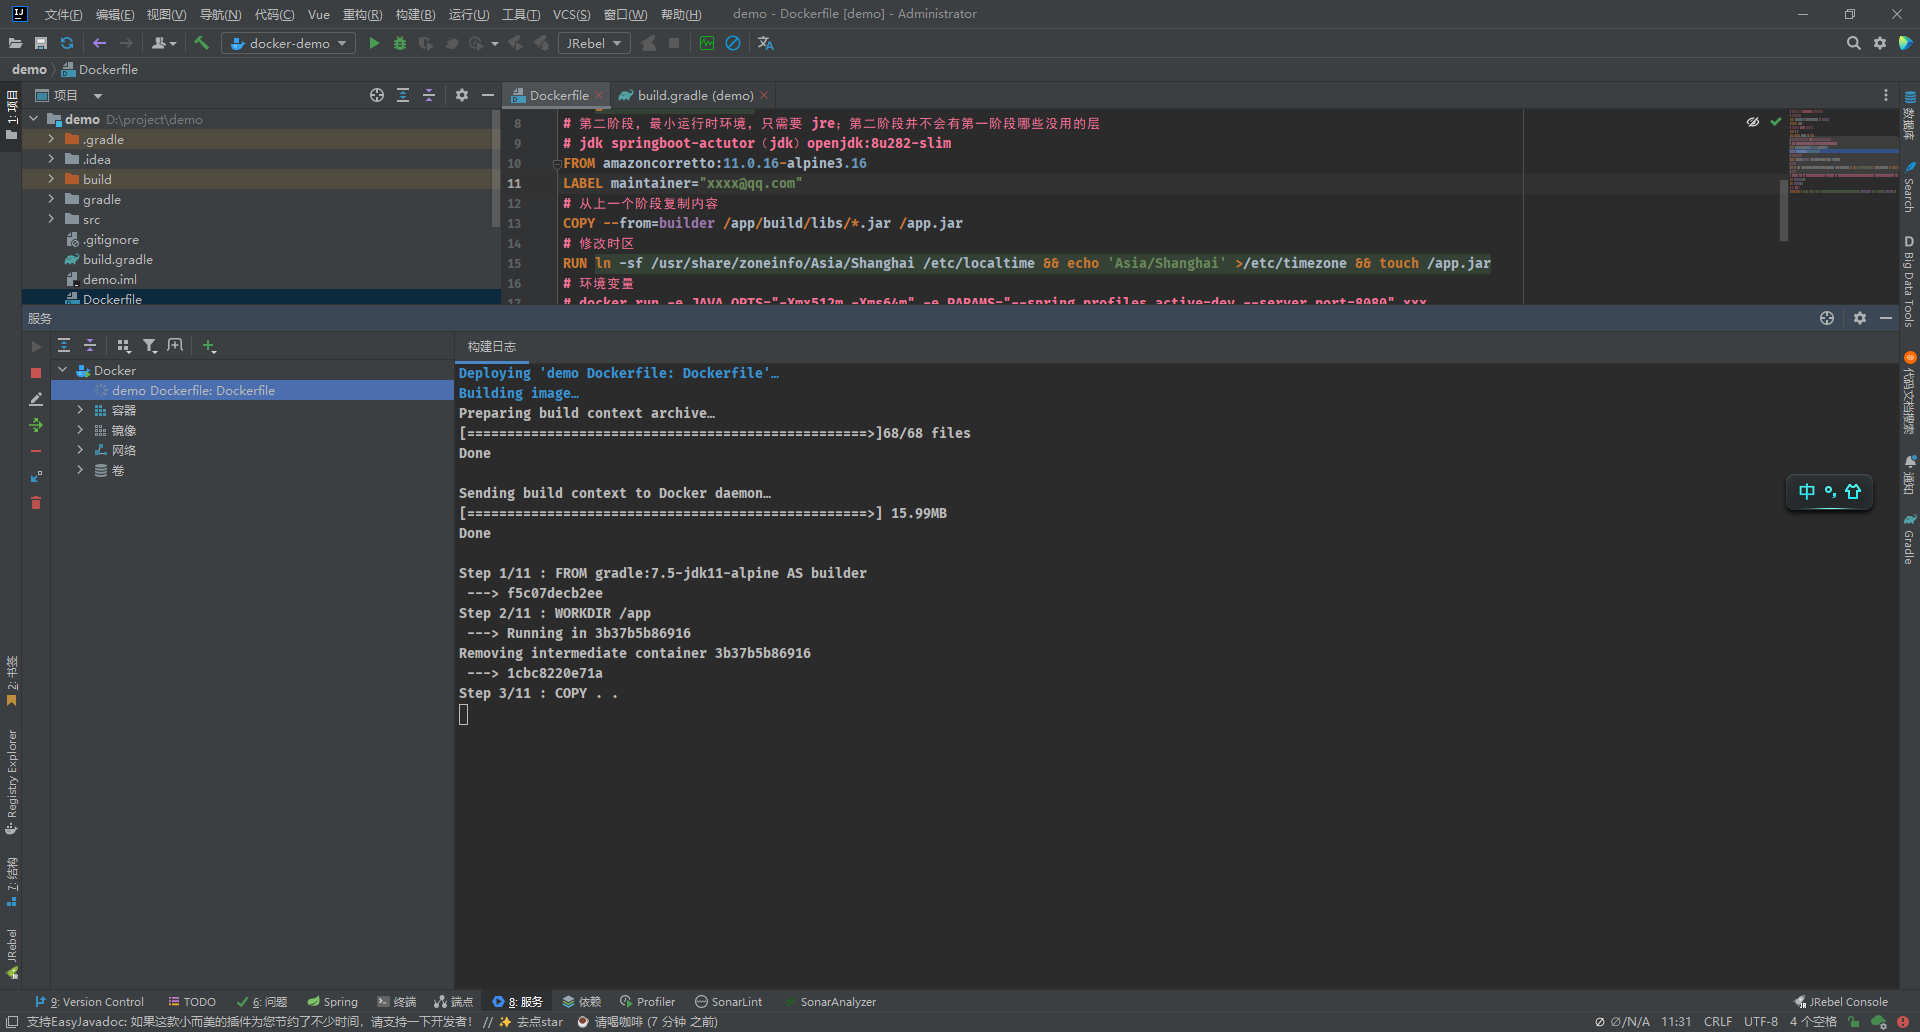Open project panel settings gear
Image resolution: width=1920 pixels, height=1032 pixels.
(462, 95)
